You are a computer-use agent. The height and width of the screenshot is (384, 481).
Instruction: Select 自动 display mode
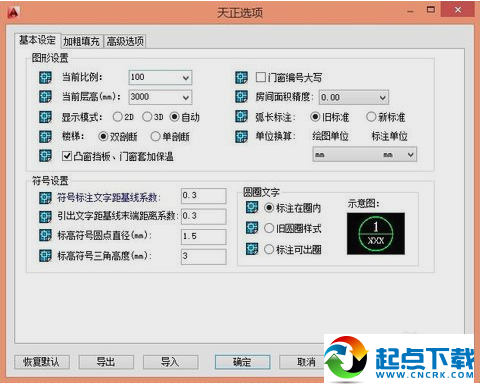coord(174,117)
